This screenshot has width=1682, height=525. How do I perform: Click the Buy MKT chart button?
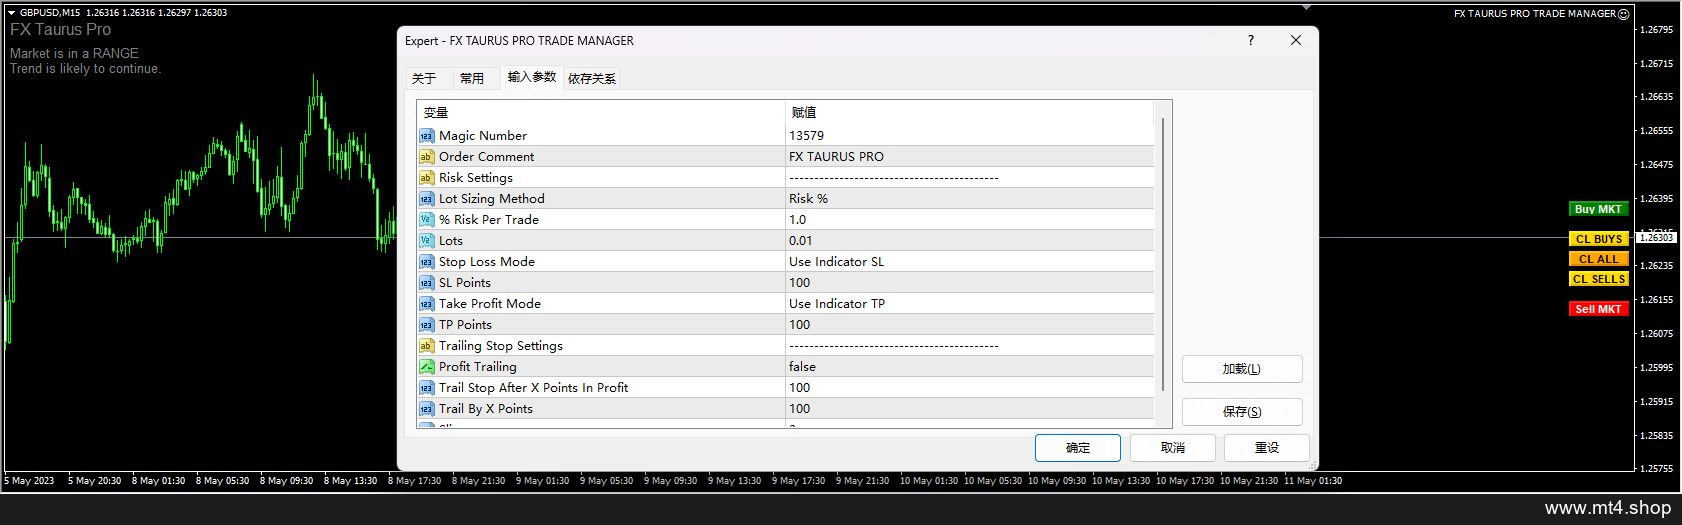click(1598, 209)
